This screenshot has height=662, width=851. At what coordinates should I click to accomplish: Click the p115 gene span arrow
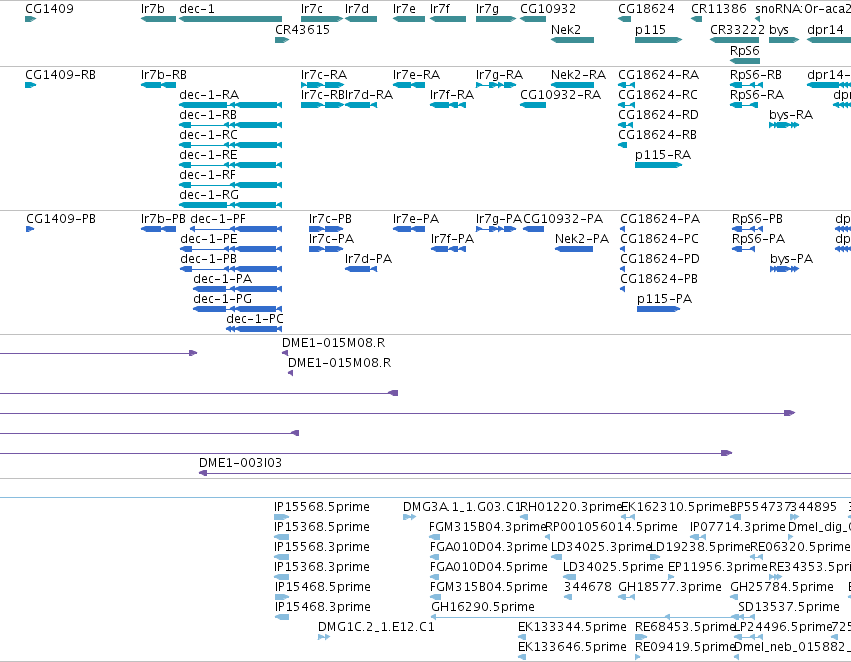tap(658, 40)
